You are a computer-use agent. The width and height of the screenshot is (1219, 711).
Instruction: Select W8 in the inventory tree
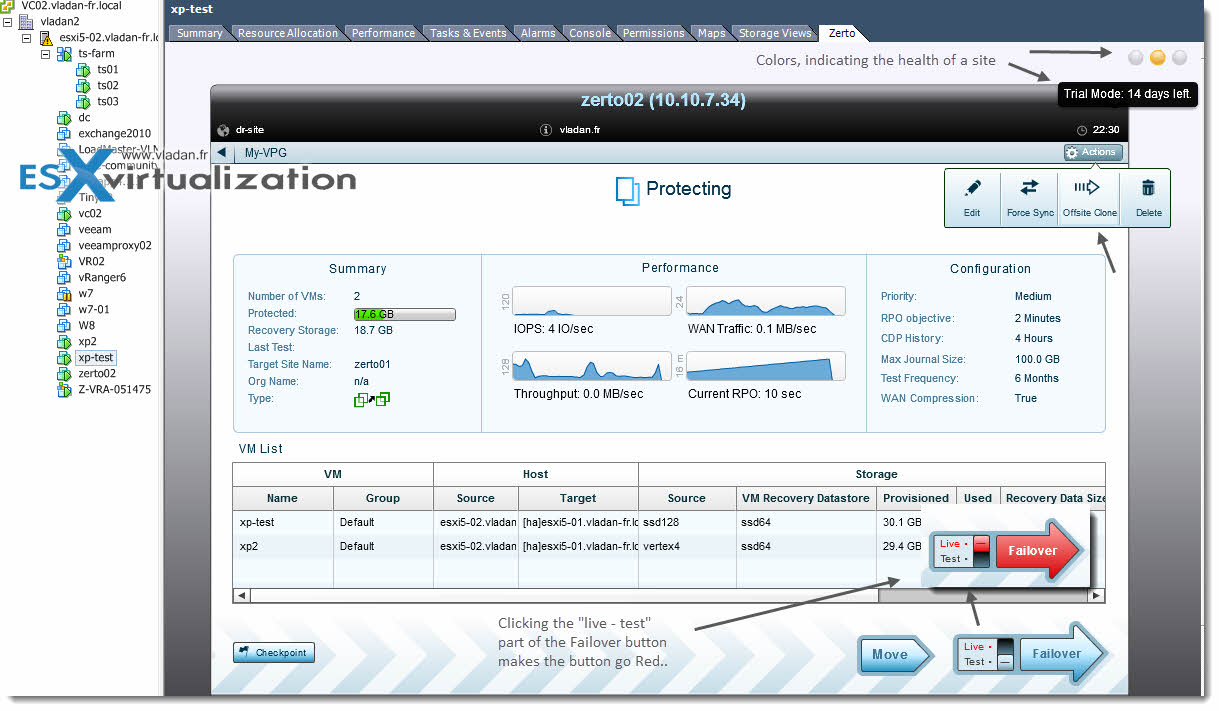(x=87, y=326)
